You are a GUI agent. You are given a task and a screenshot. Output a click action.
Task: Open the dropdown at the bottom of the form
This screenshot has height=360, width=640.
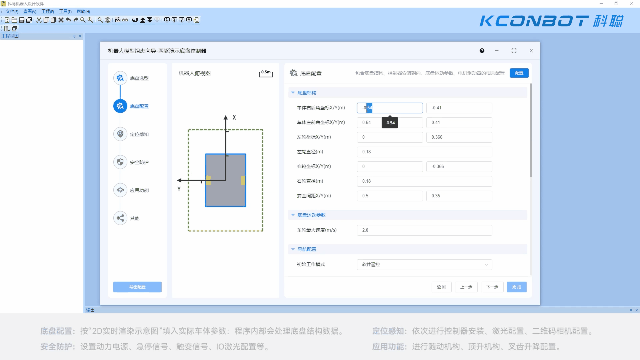[x=424, y=264]
